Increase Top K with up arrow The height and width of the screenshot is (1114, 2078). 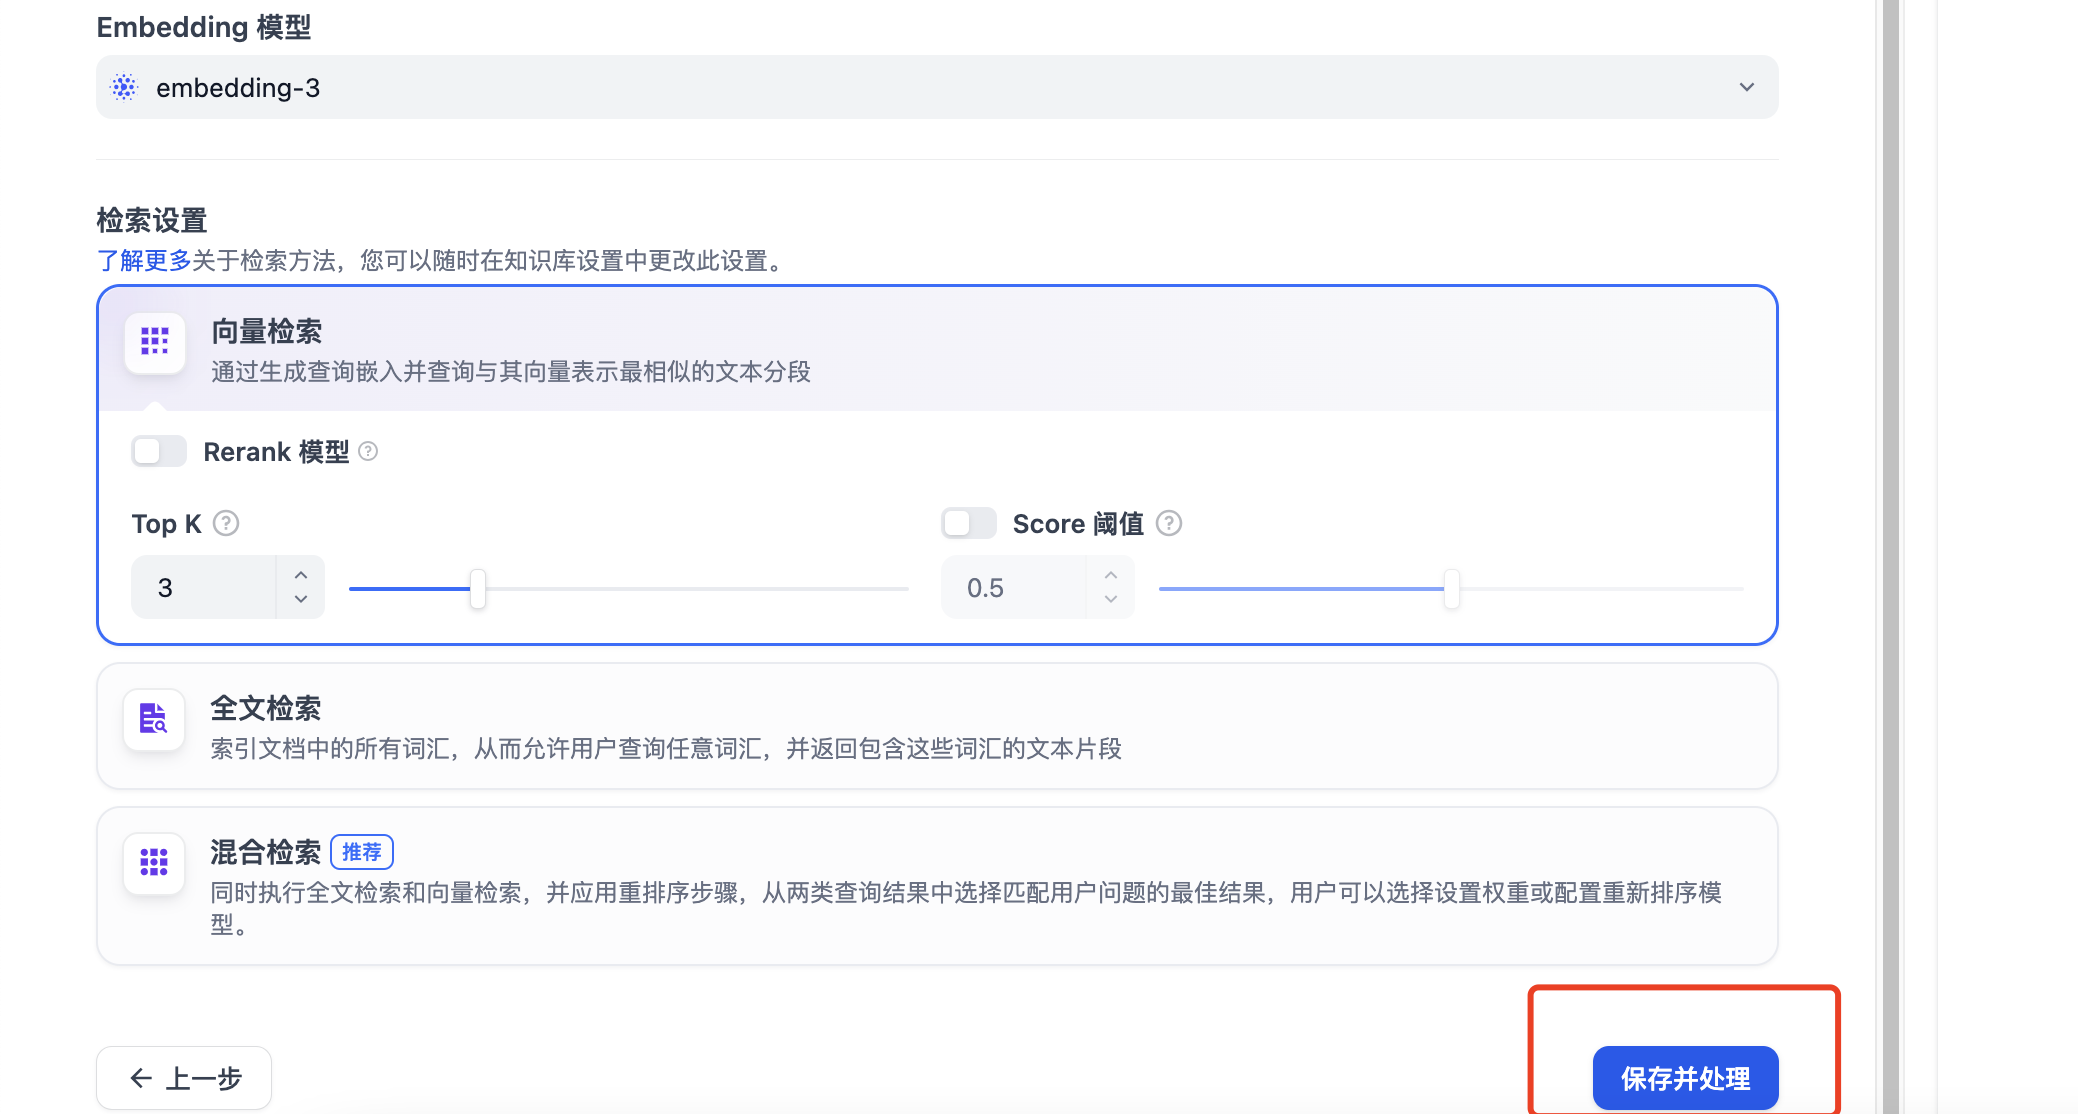pos(301,575)
